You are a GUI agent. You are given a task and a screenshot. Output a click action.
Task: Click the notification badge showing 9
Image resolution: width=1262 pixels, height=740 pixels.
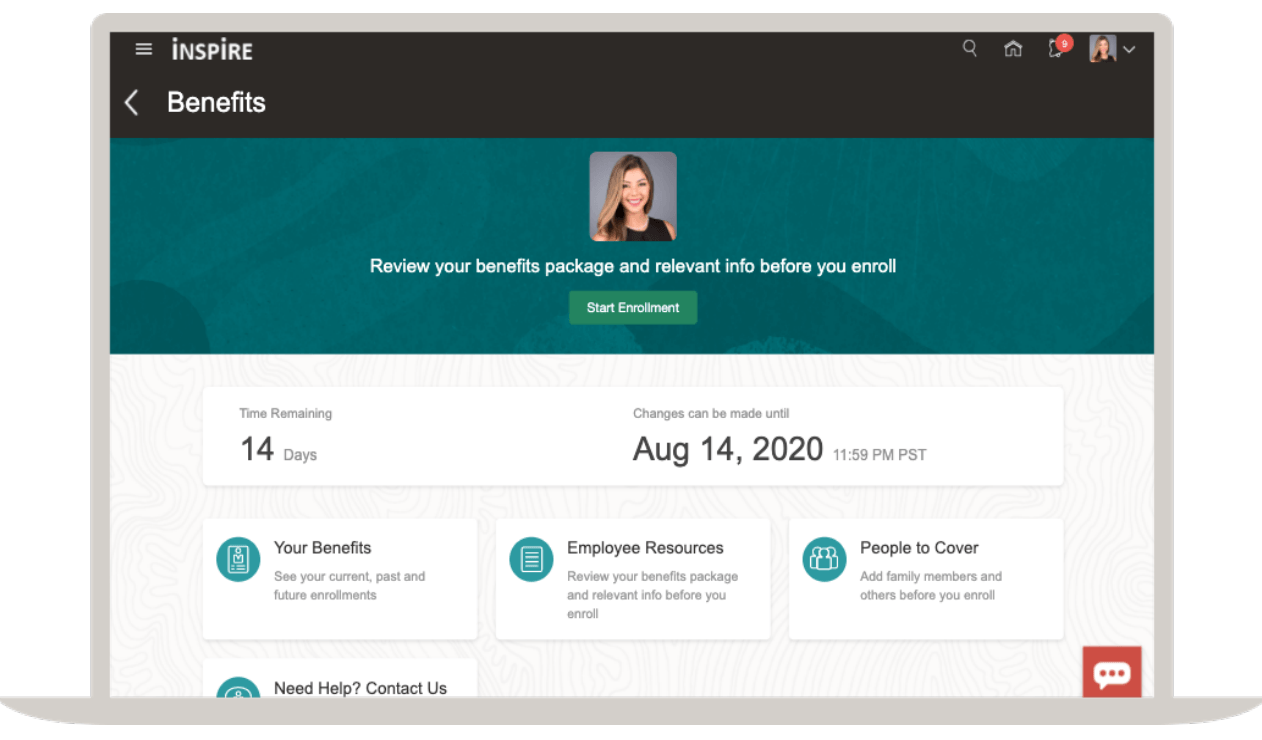coord(1063,43)
